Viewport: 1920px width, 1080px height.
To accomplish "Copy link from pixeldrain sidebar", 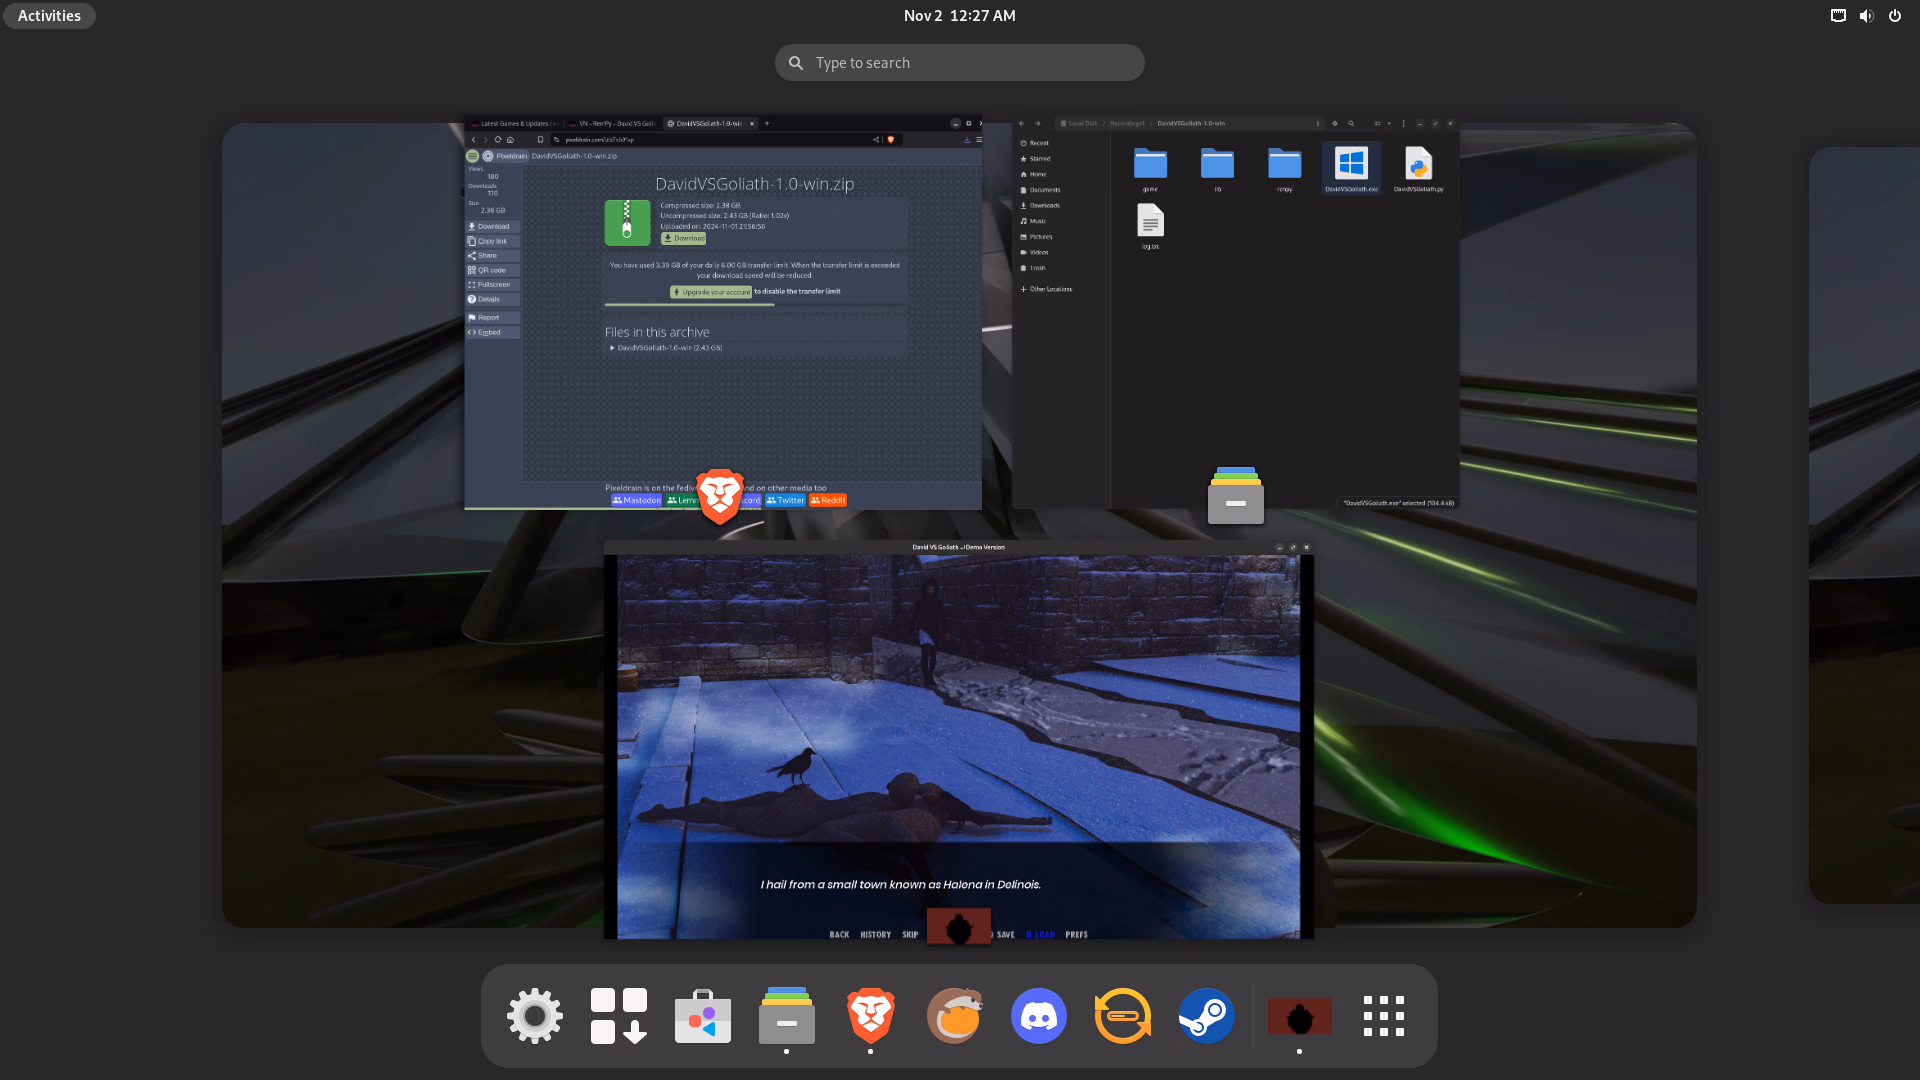I will 492,241.
